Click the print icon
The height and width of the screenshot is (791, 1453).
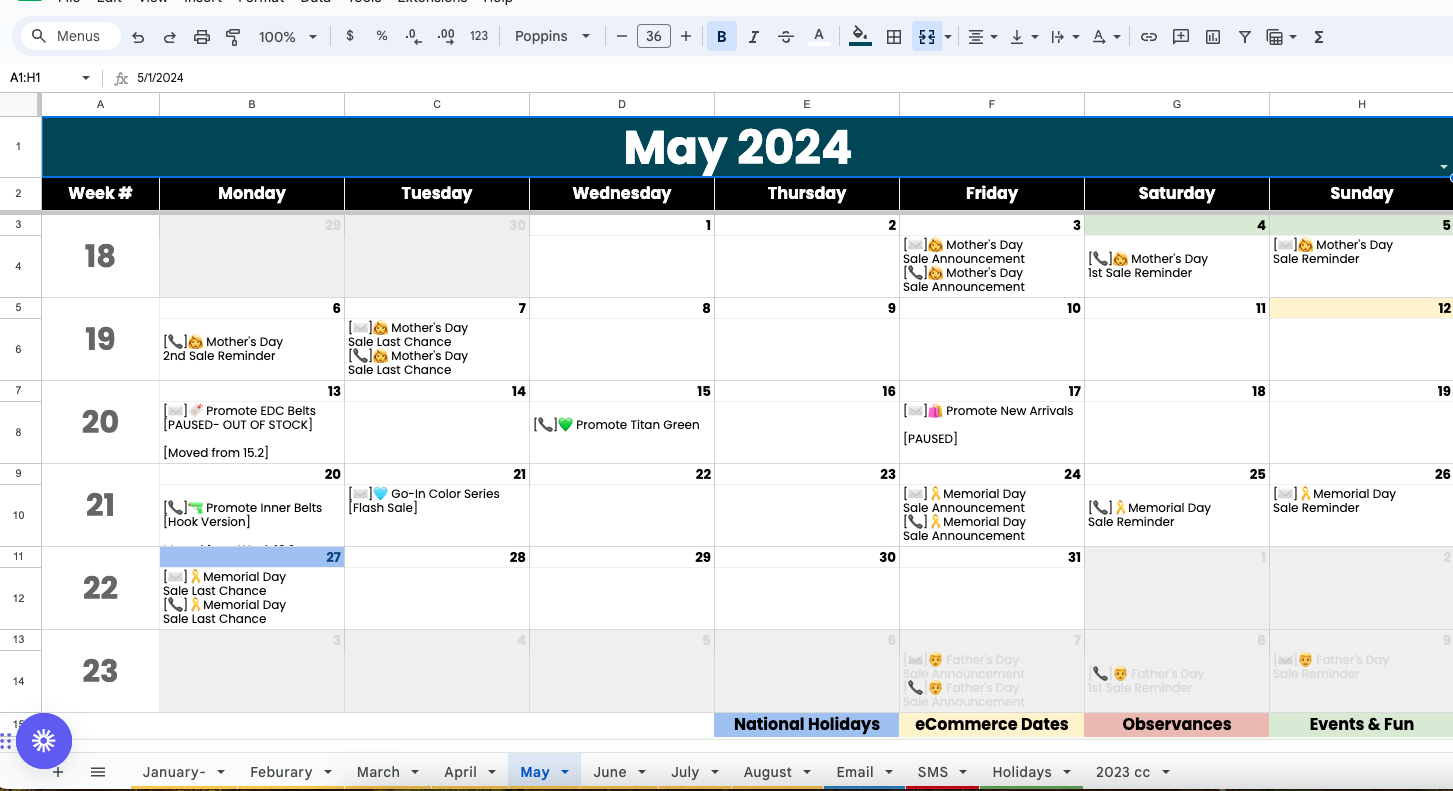point(202,37)
